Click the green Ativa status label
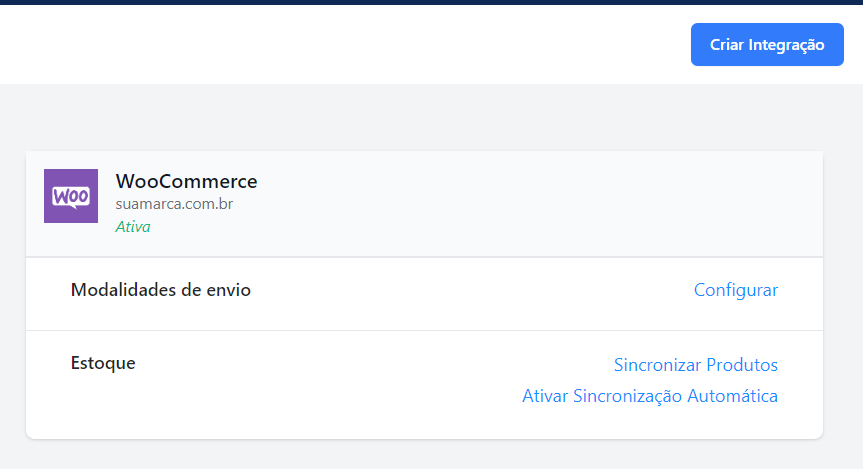863x469 pixels. pos(133,227)
